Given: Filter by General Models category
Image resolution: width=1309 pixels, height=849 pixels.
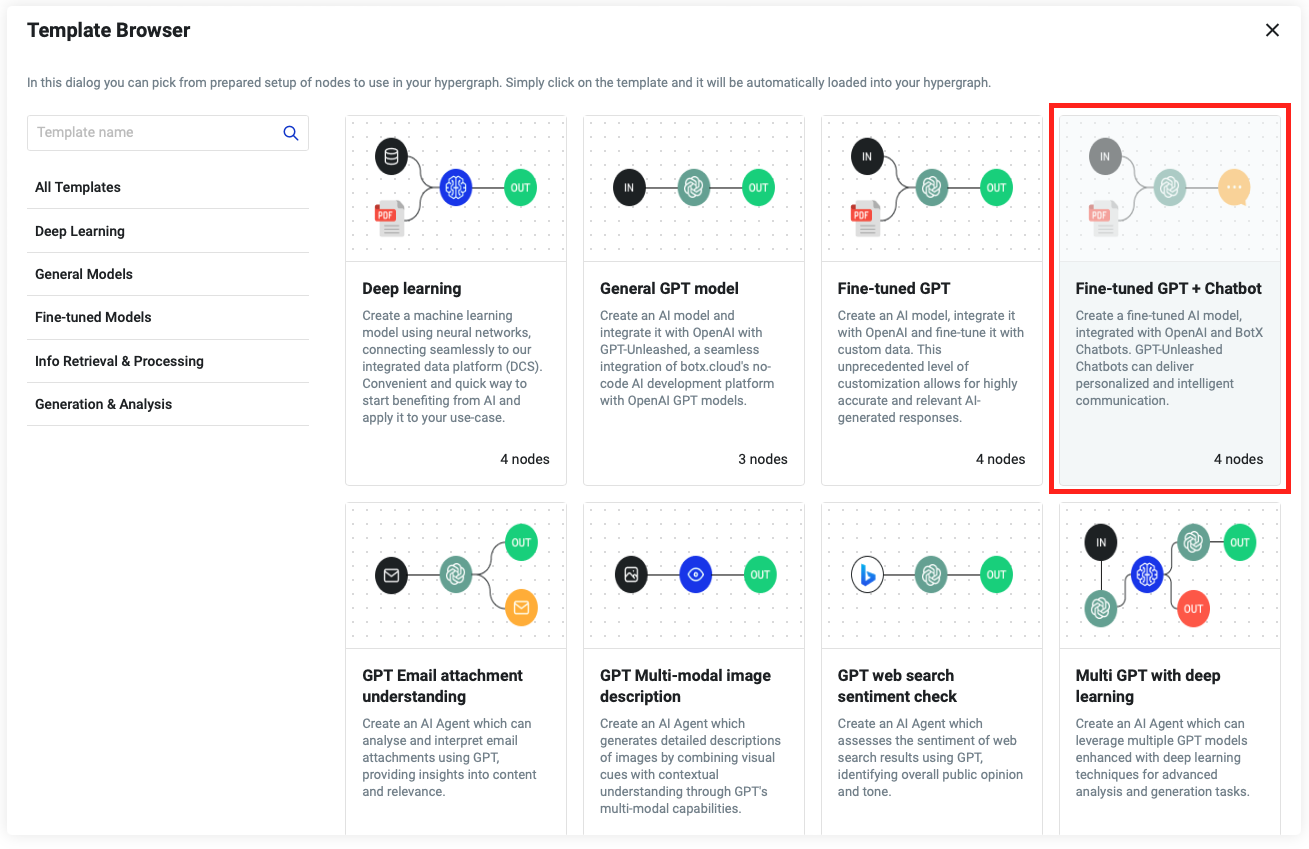Looking at the screenshot, I should pyautogui.click(x=84, y=274).
